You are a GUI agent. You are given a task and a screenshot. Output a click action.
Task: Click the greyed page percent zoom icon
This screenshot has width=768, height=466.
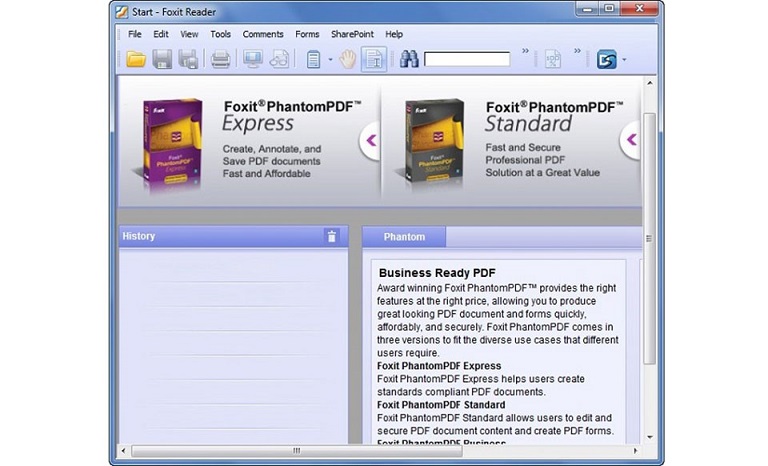pyautogui.click(x=553, y=59)
